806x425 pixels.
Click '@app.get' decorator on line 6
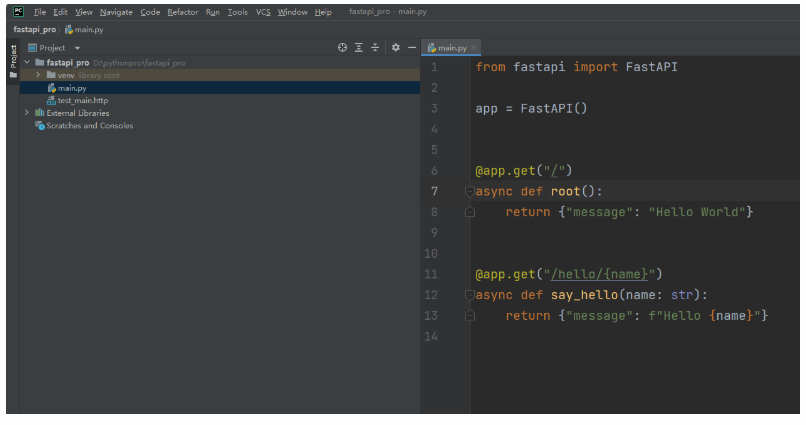[505, 171]
